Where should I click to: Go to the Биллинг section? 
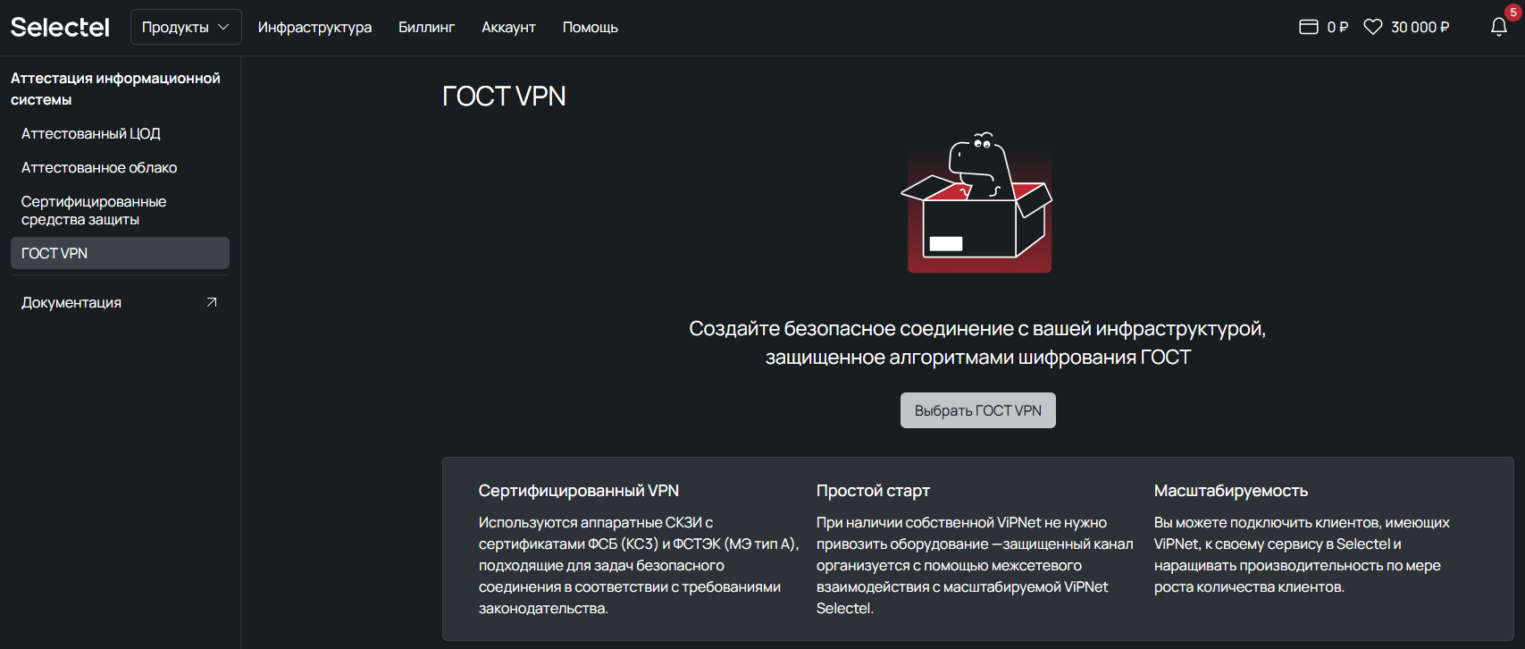pyautogui.click(x=426, y=27)
